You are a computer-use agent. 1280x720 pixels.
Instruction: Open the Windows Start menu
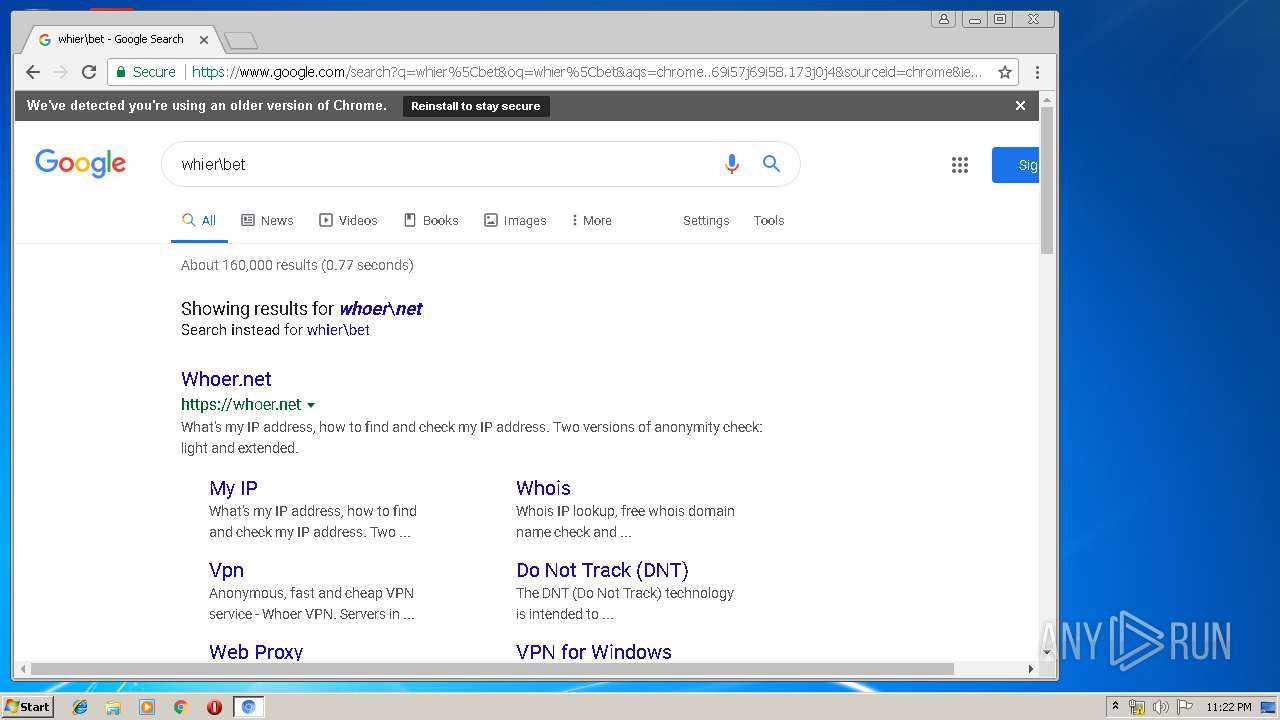(28, 707)
